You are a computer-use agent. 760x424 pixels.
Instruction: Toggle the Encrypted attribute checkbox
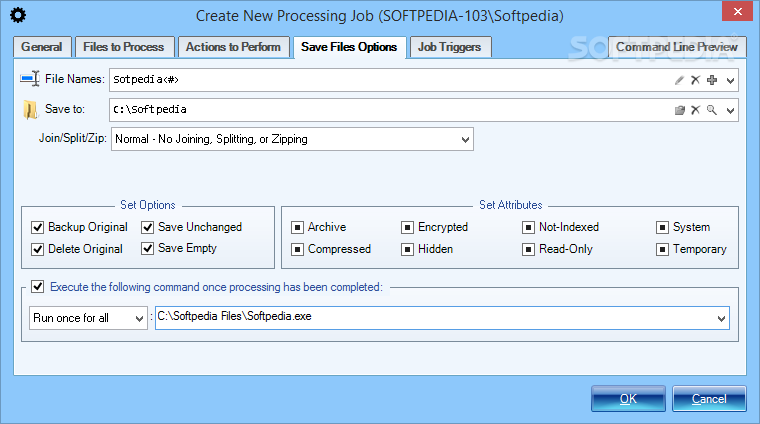[x=408, y=227]
